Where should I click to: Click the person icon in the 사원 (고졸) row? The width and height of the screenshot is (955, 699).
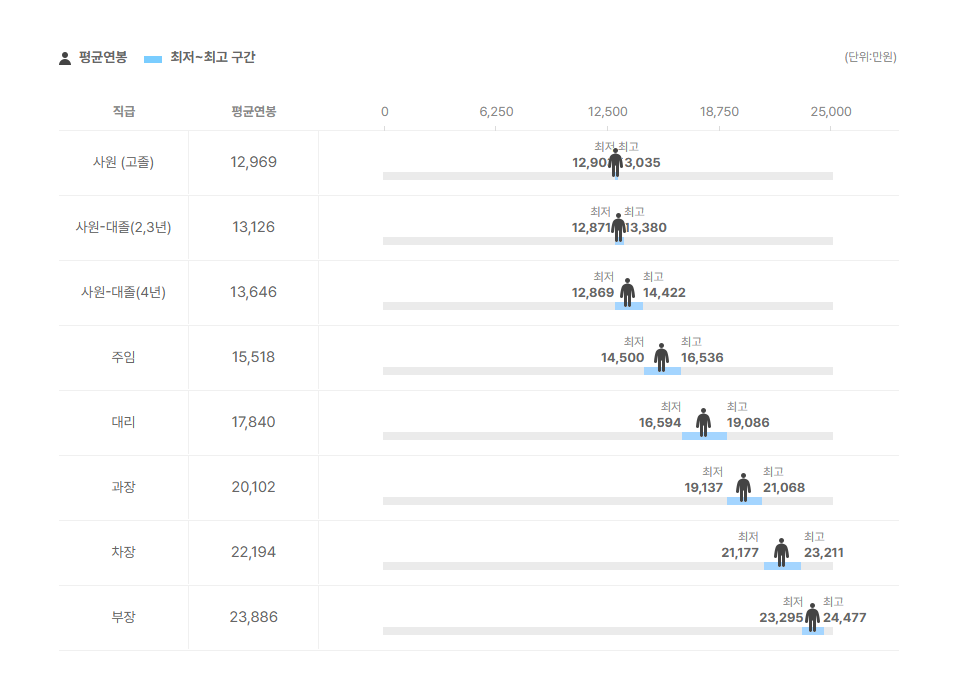pyautogui.click(x=616, y=162)
